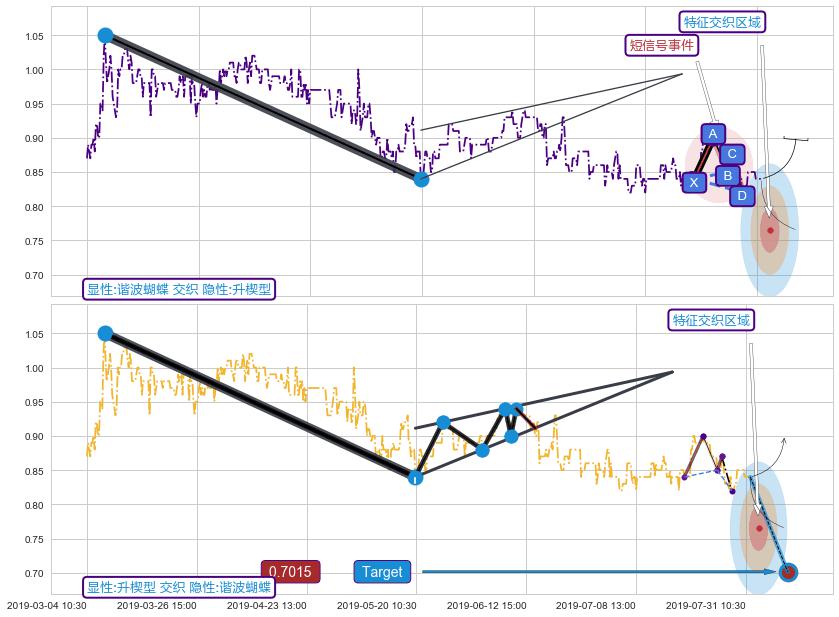Click blue trendline end marker in upper chart
This screenshot has height=617, width=839.
coord(421,179)
